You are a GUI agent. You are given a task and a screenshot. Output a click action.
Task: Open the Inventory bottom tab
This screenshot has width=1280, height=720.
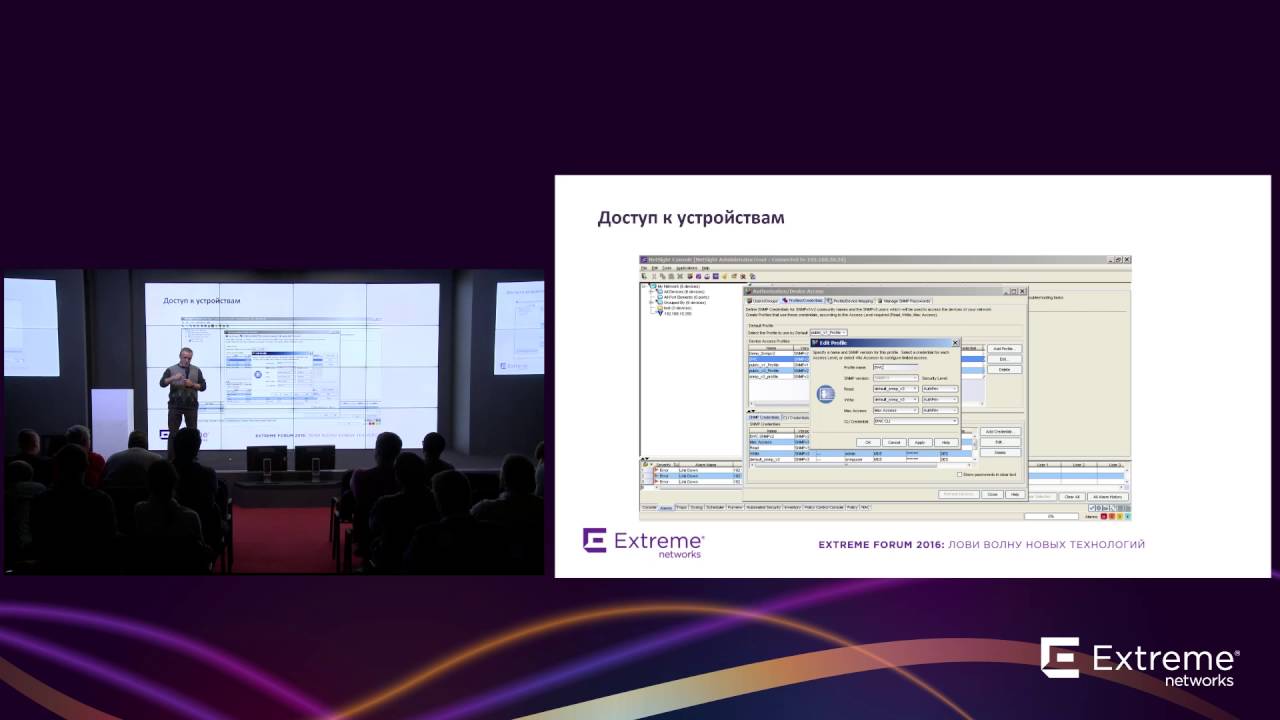pyautogui.click(x=792, y=507)
